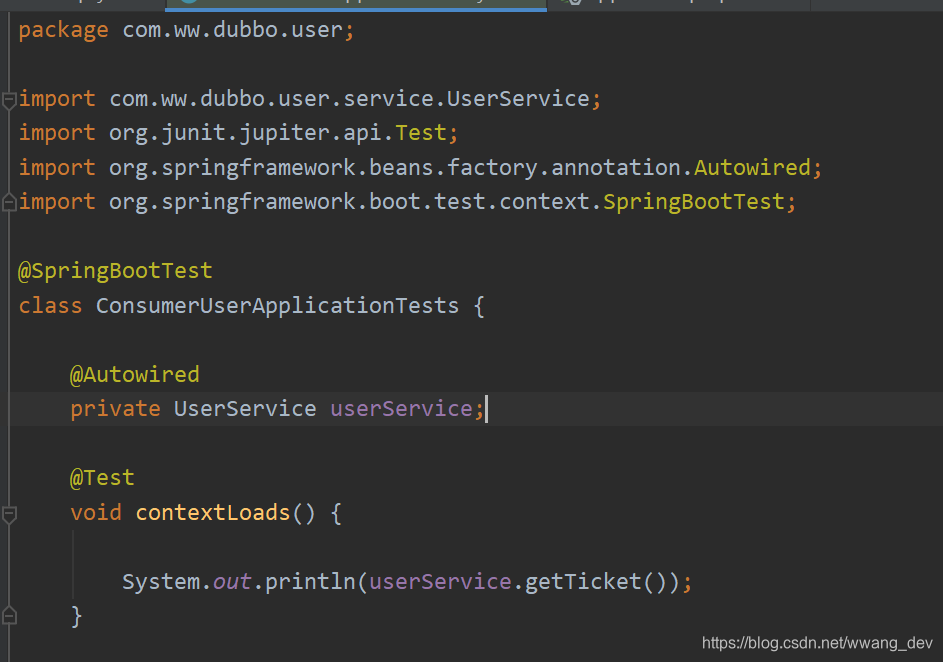Click the @SpringBootTest annotation above class
This screenshot has width=943, height=662.
[x=115, y=271]
